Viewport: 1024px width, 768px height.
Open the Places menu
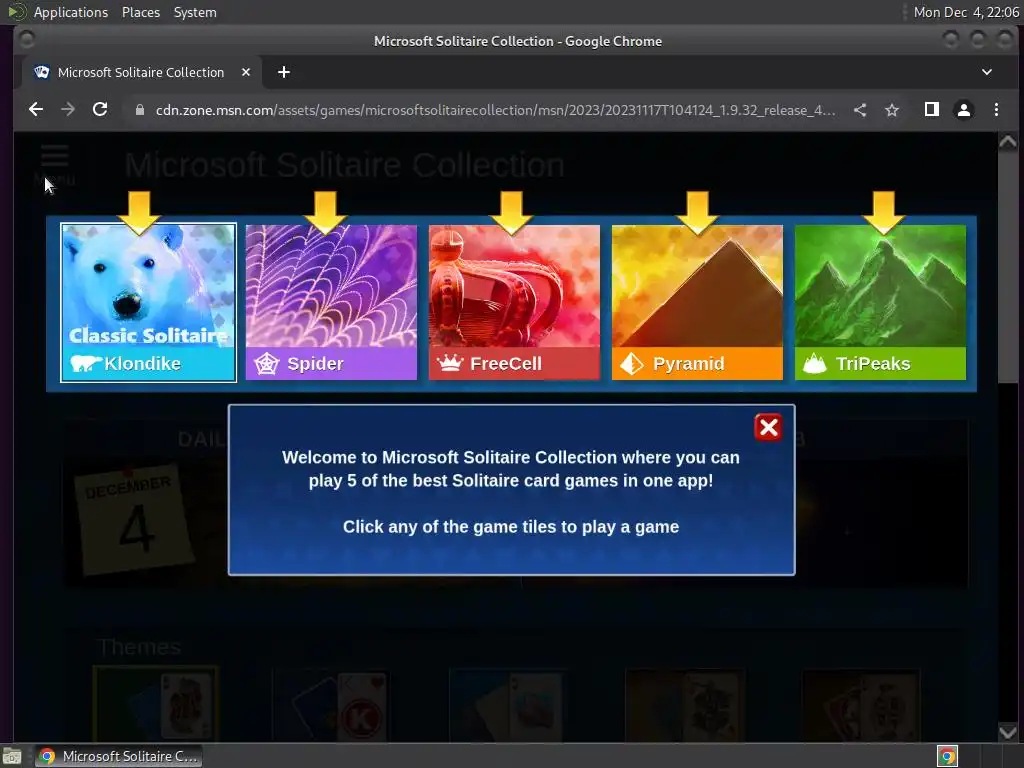coord(141,12)
